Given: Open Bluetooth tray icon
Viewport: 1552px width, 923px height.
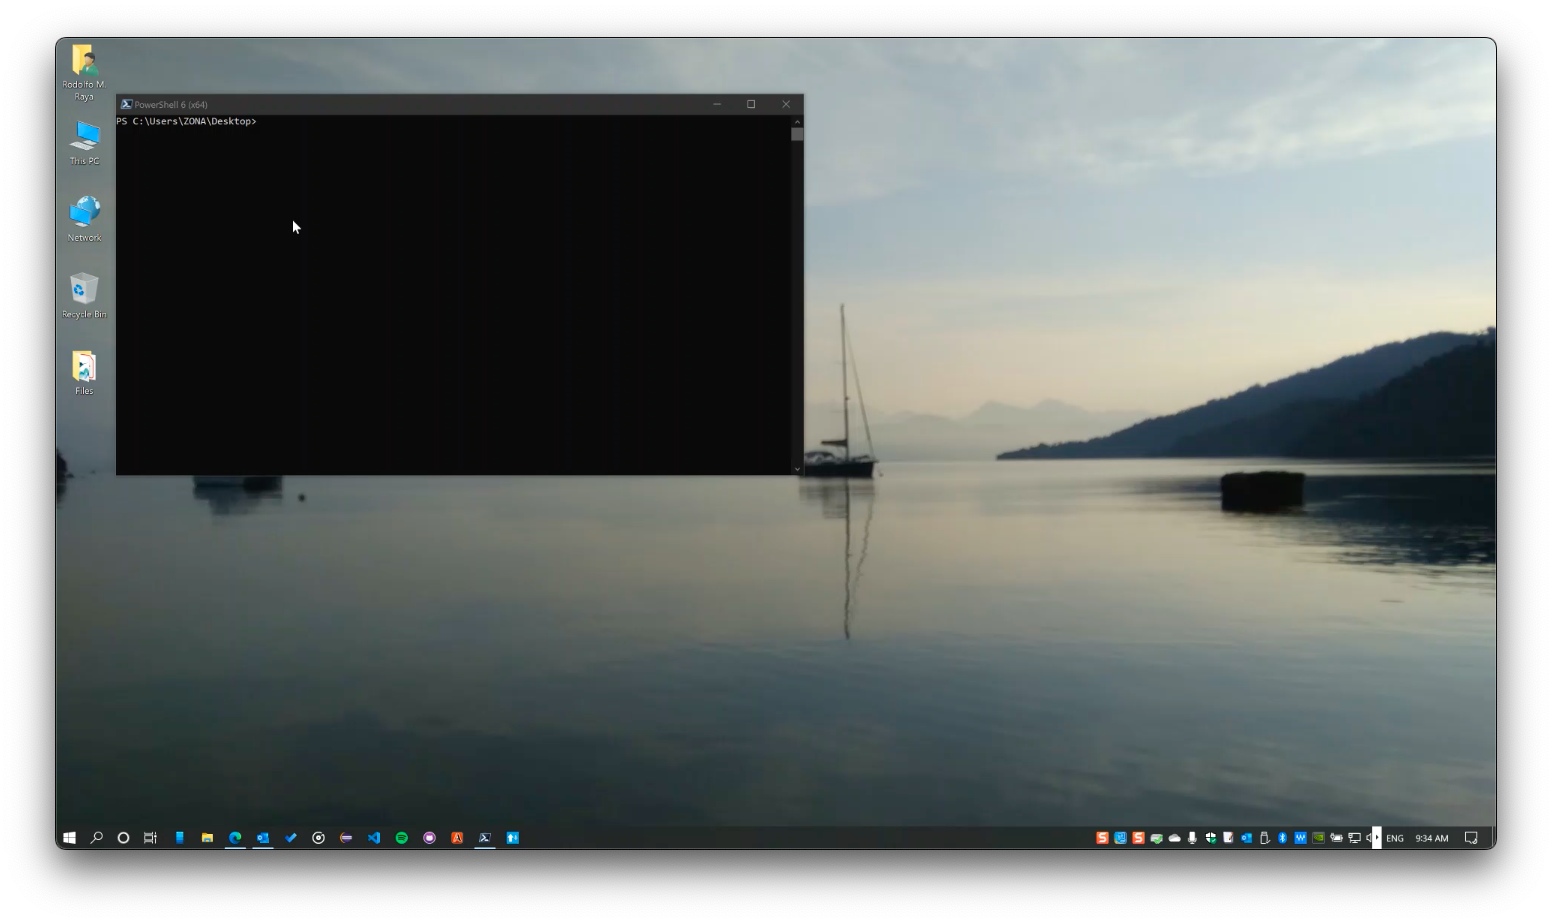Looking at the screenshot, I should (1282, 838).
